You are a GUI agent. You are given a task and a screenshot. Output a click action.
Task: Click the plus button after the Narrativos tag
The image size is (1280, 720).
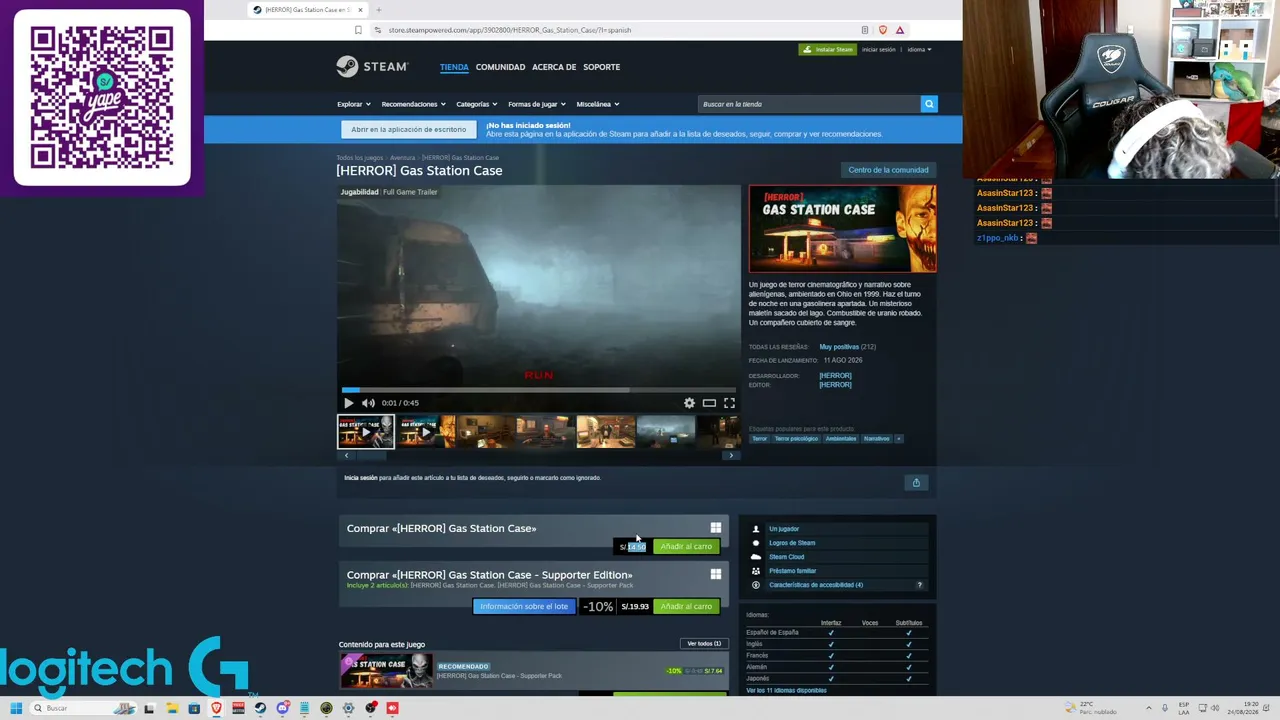pyautogui.click(x=898, y=439)
